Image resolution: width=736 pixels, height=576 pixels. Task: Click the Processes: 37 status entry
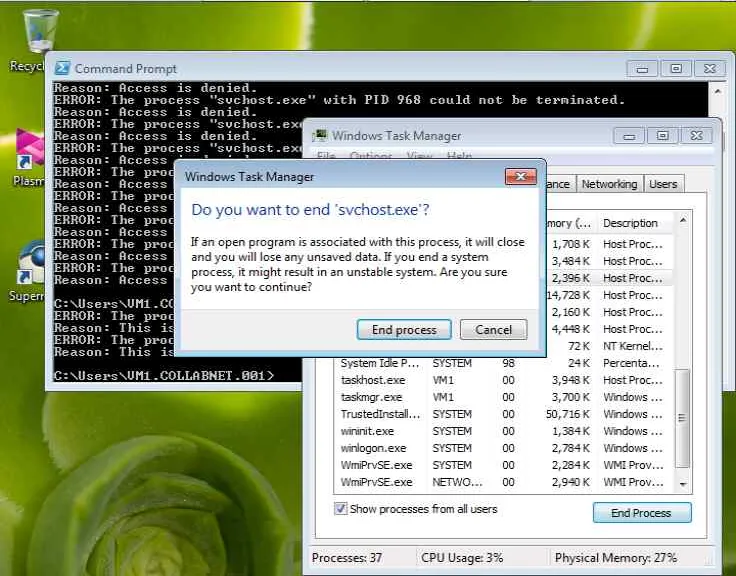[347, 558]
